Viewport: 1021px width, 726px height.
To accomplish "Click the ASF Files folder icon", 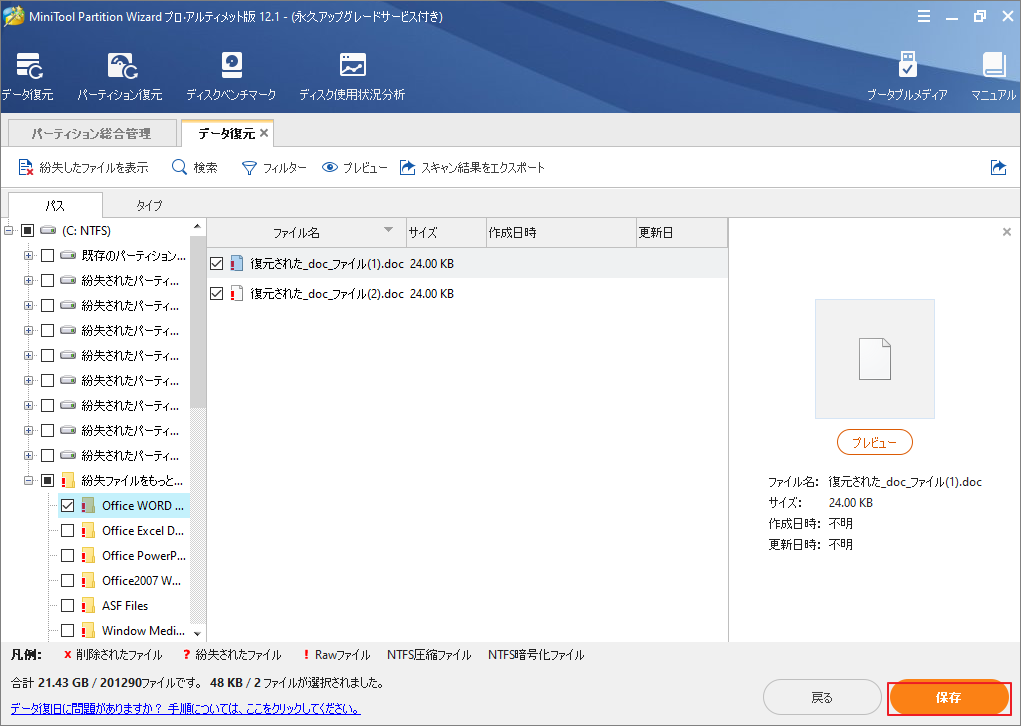I will [88, 606].
